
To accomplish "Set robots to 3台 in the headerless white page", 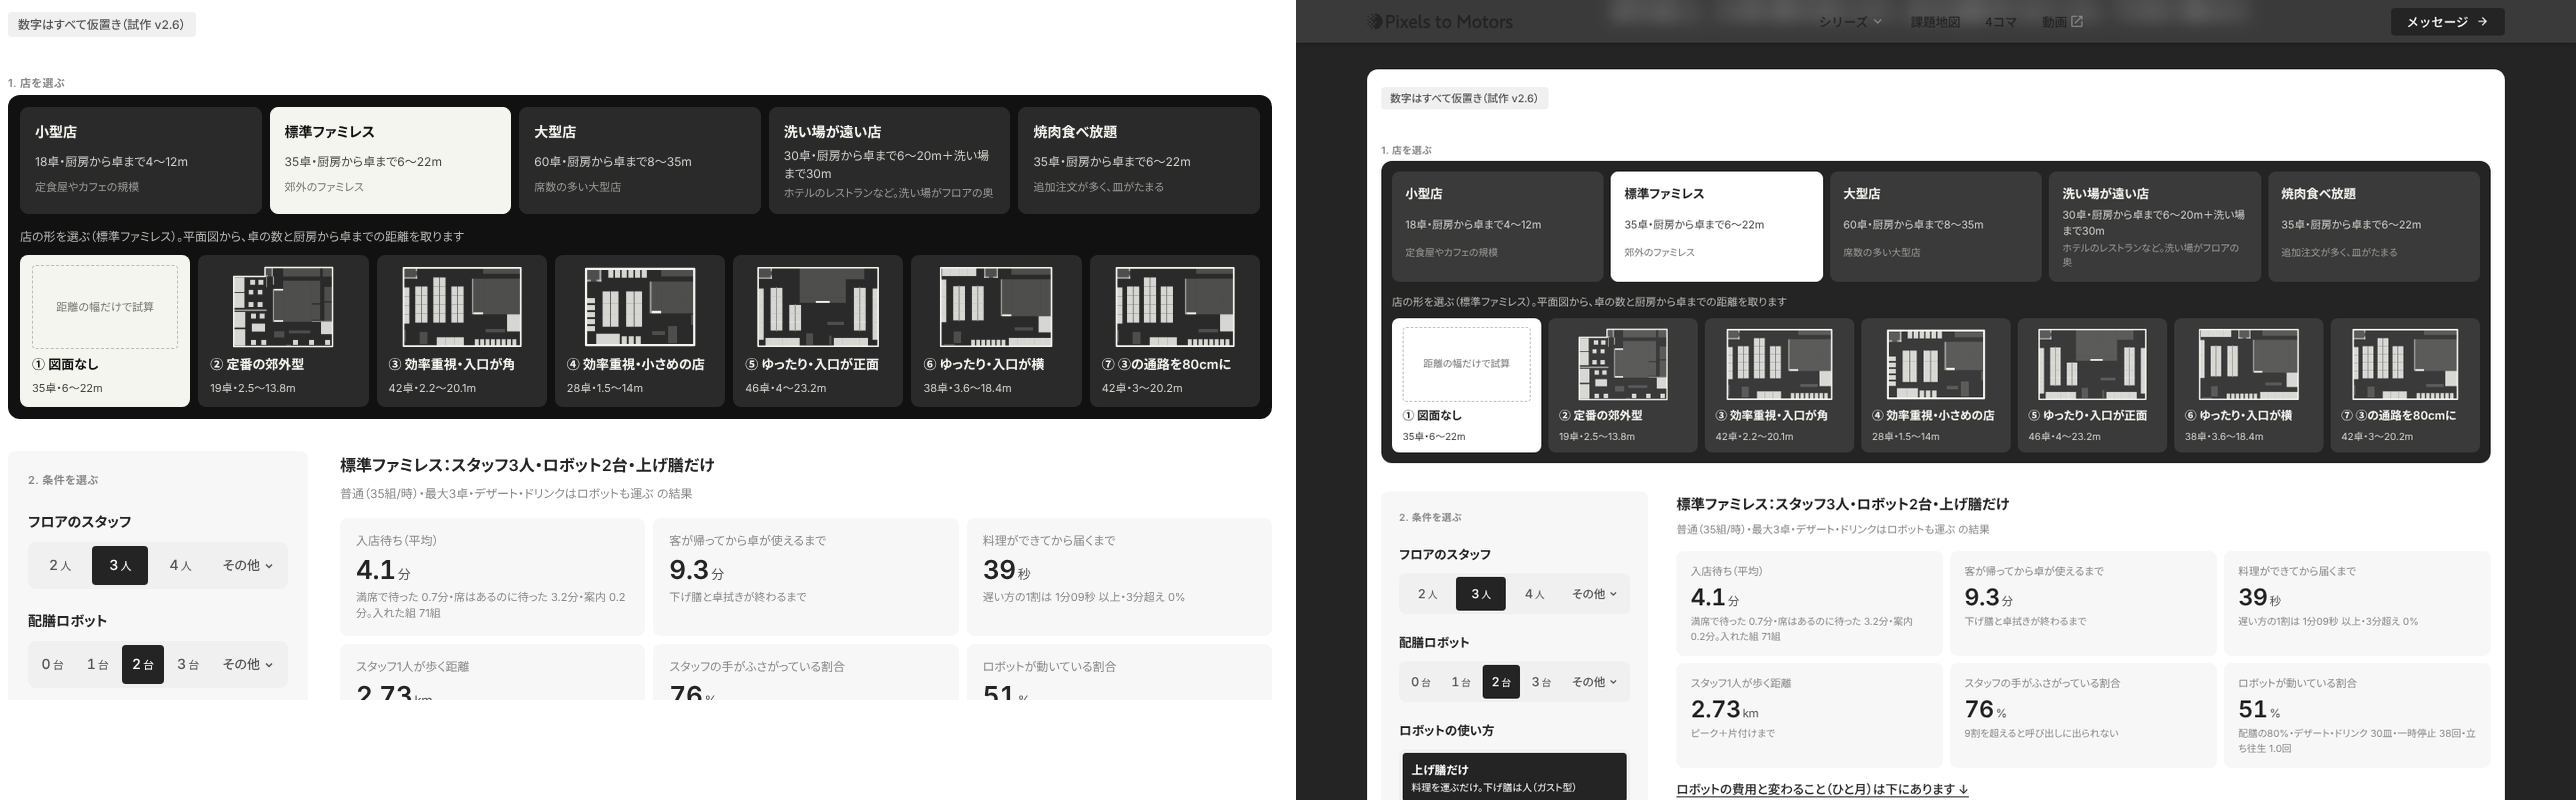I will 188,664.
